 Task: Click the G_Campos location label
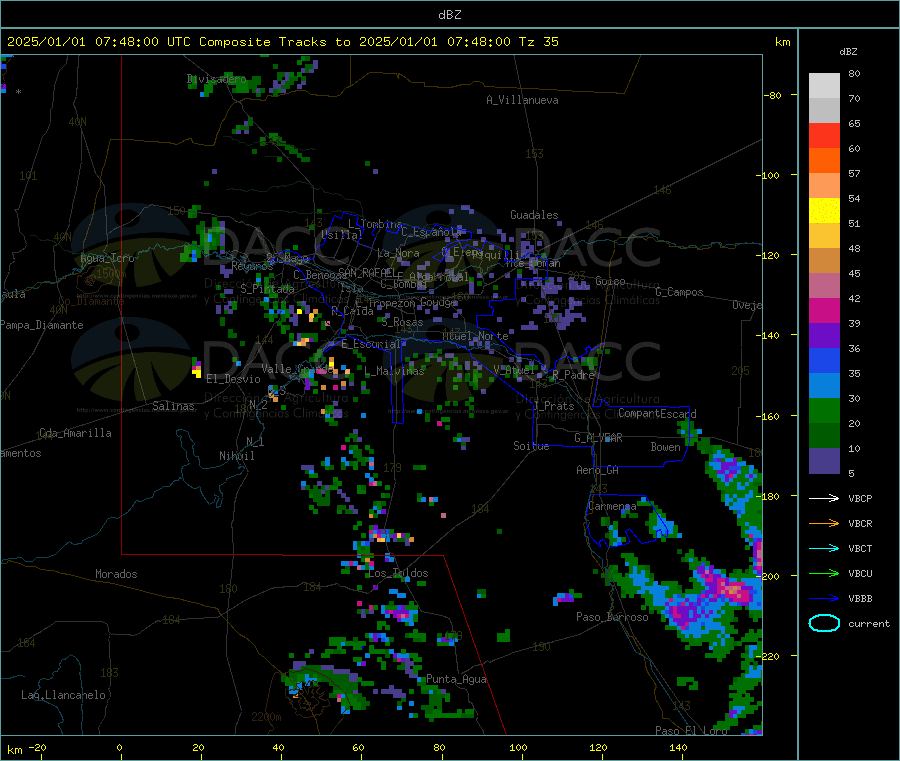(x=679, y=292)
